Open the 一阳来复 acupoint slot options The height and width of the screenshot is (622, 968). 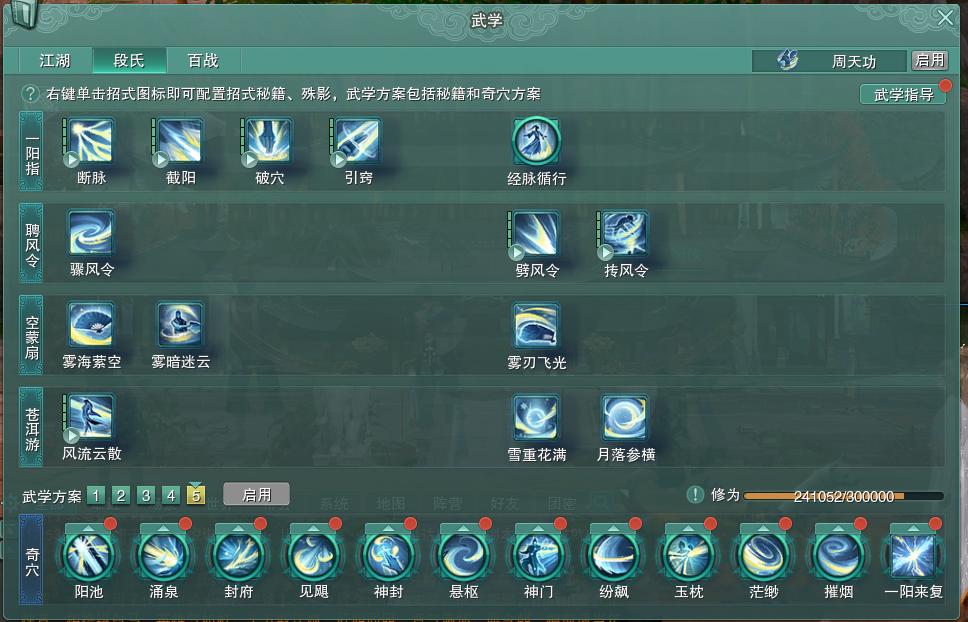pyautogui.click(x=914, y=528)
